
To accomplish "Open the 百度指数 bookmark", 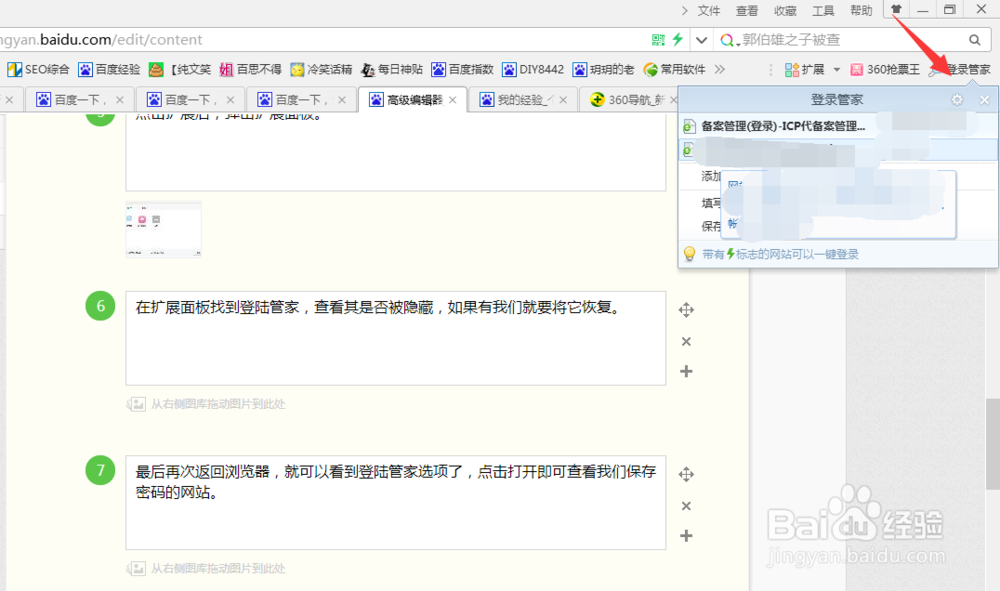I will pyautogui.click(x=462, y=69).
